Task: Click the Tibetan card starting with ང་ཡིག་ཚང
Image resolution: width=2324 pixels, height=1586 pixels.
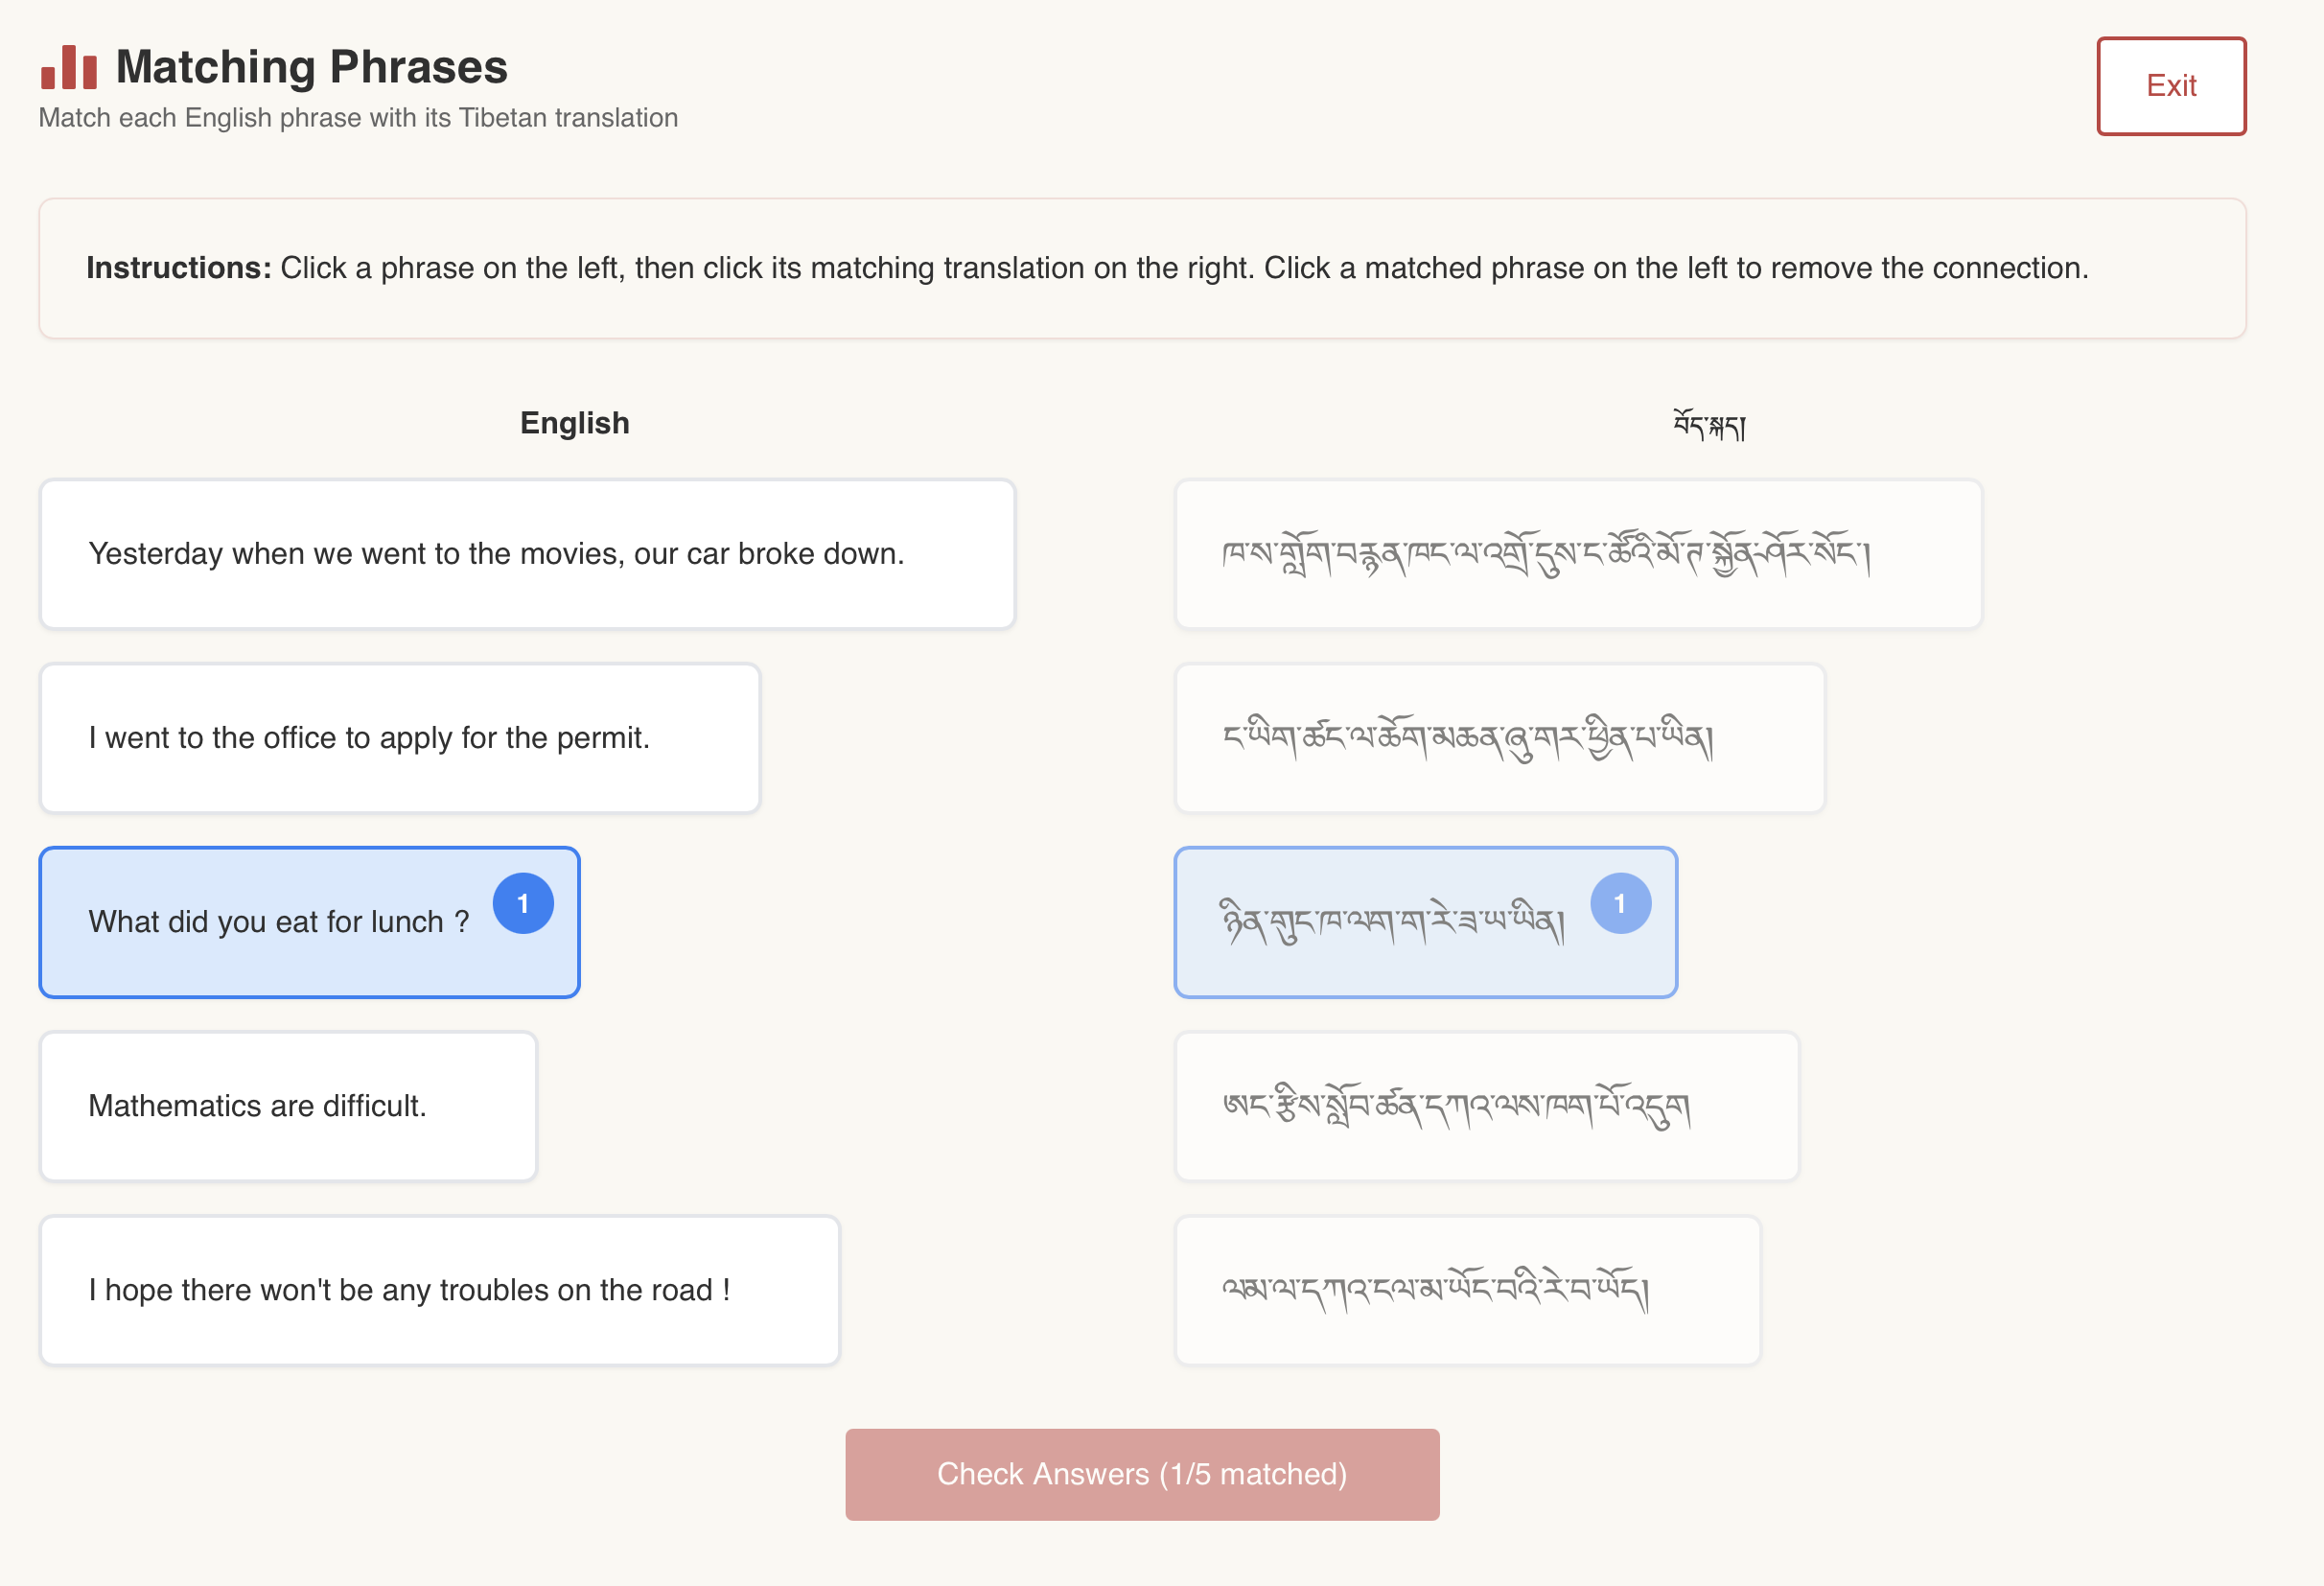Action: (x=1499, y=738)
